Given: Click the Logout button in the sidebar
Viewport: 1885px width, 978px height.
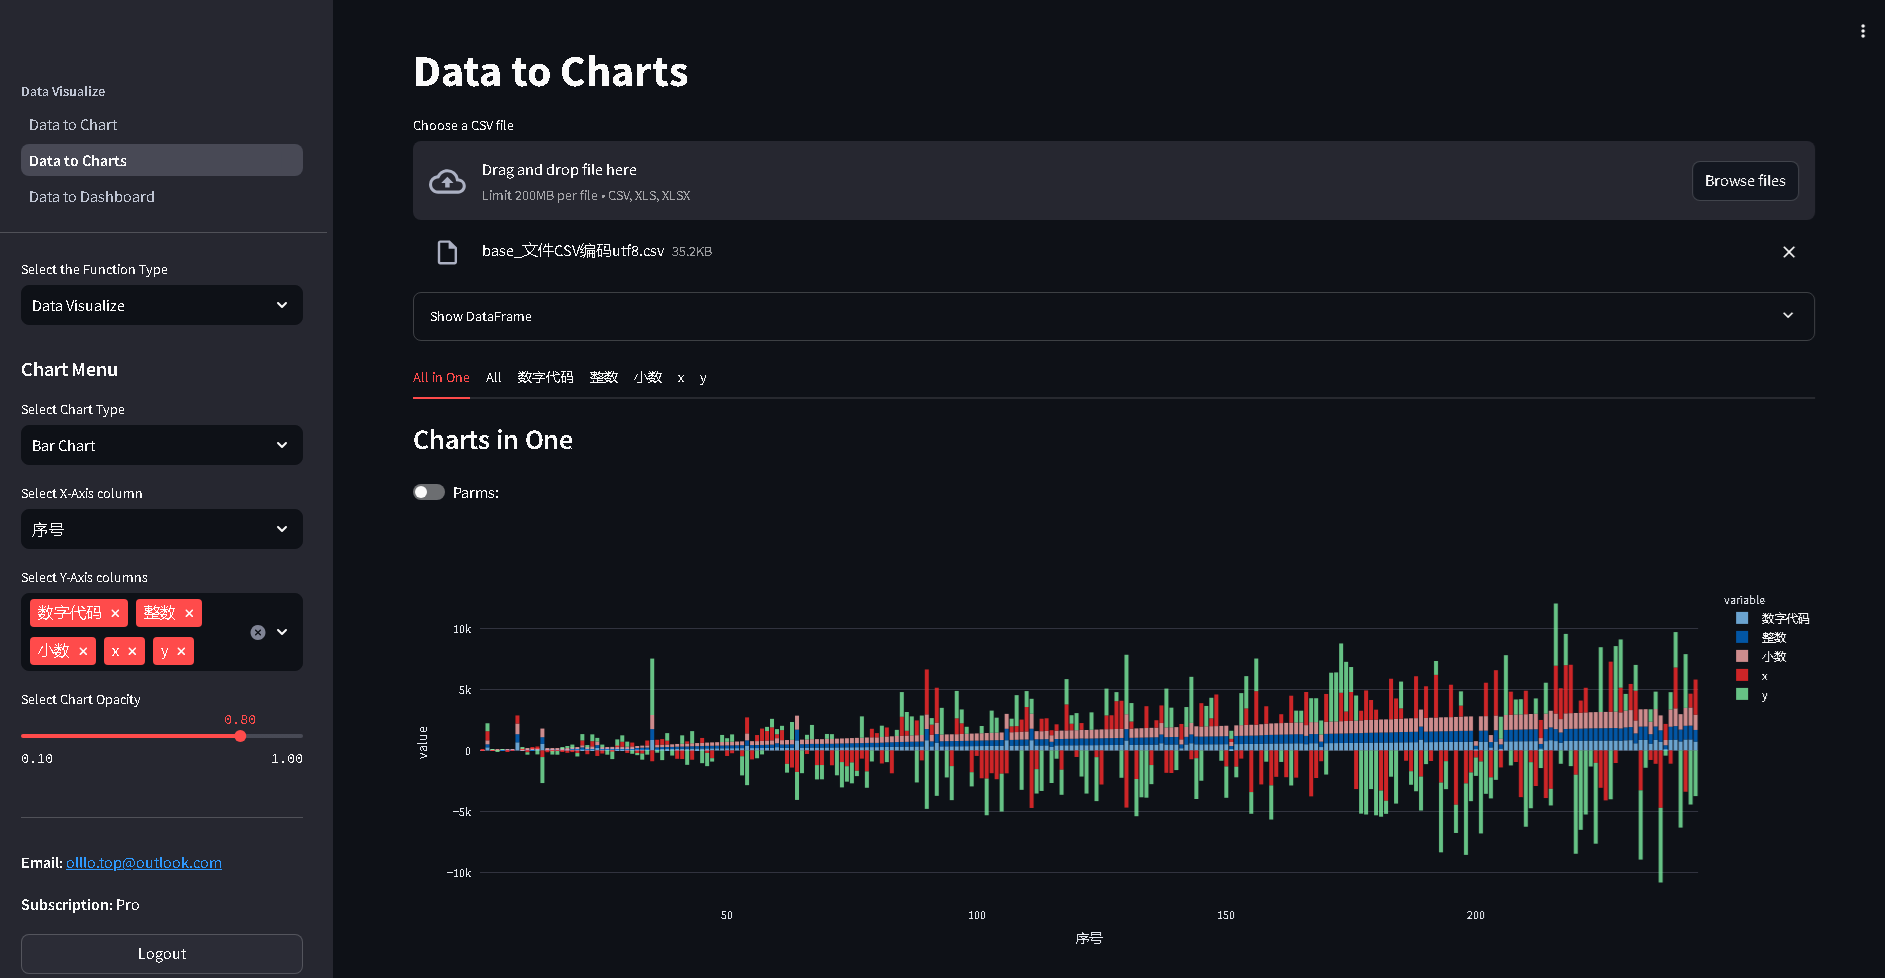Looking at the screenshot, I should point(161,953).
